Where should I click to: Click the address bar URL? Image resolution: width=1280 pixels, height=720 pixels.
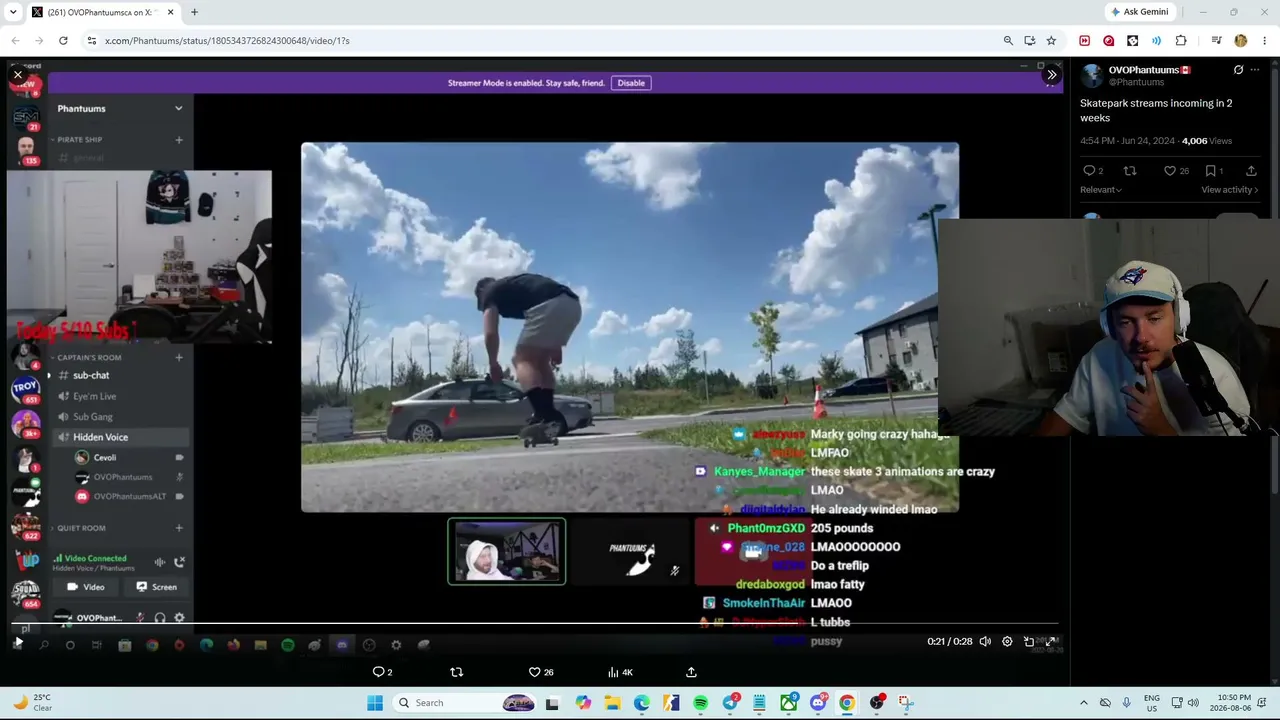pos(227,41)
